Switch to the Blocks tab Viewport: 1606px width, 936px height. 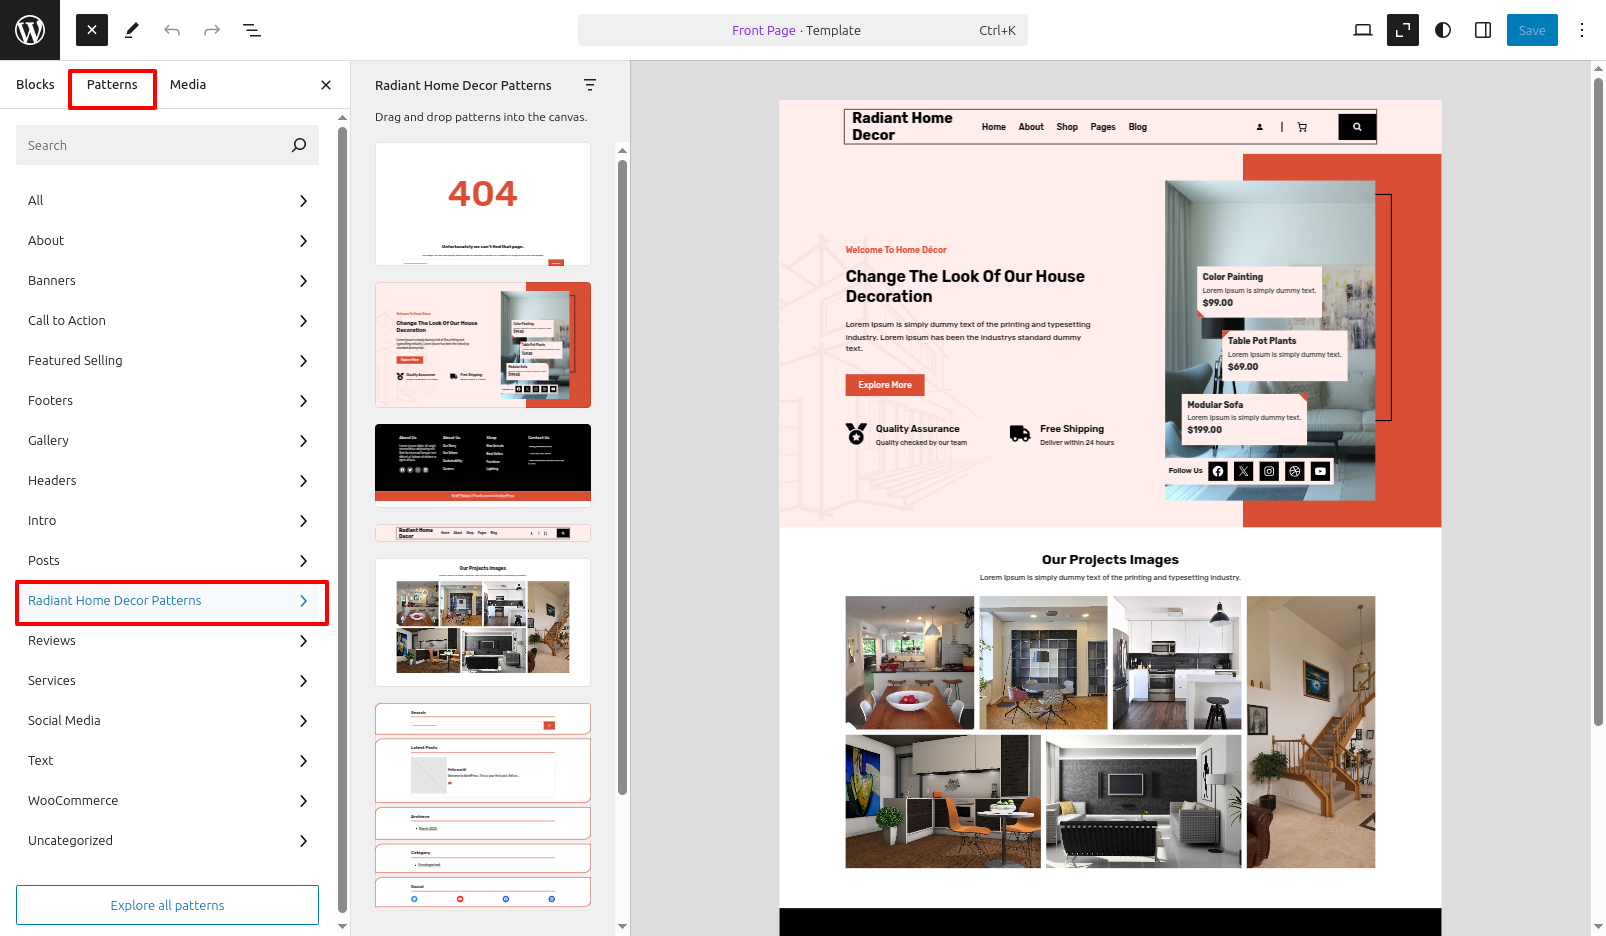pos(35,85)
